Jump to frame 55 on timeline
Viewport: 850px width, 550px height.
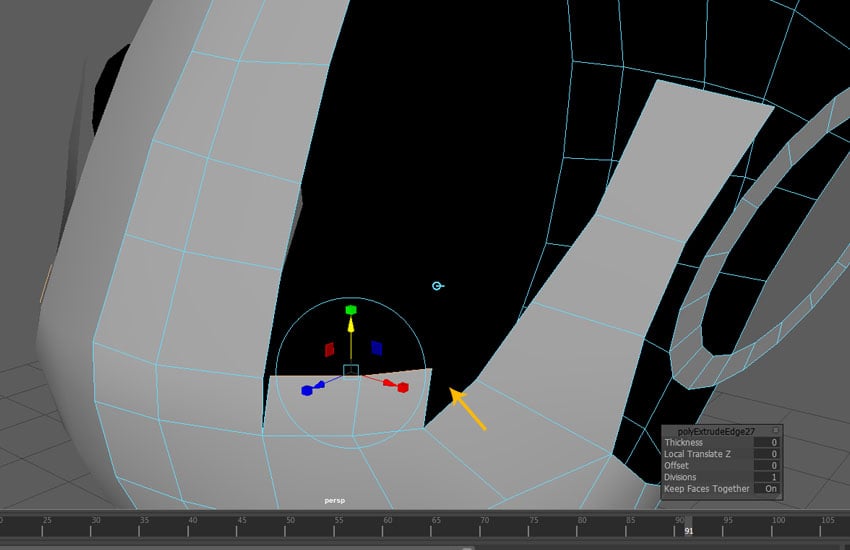339,520
